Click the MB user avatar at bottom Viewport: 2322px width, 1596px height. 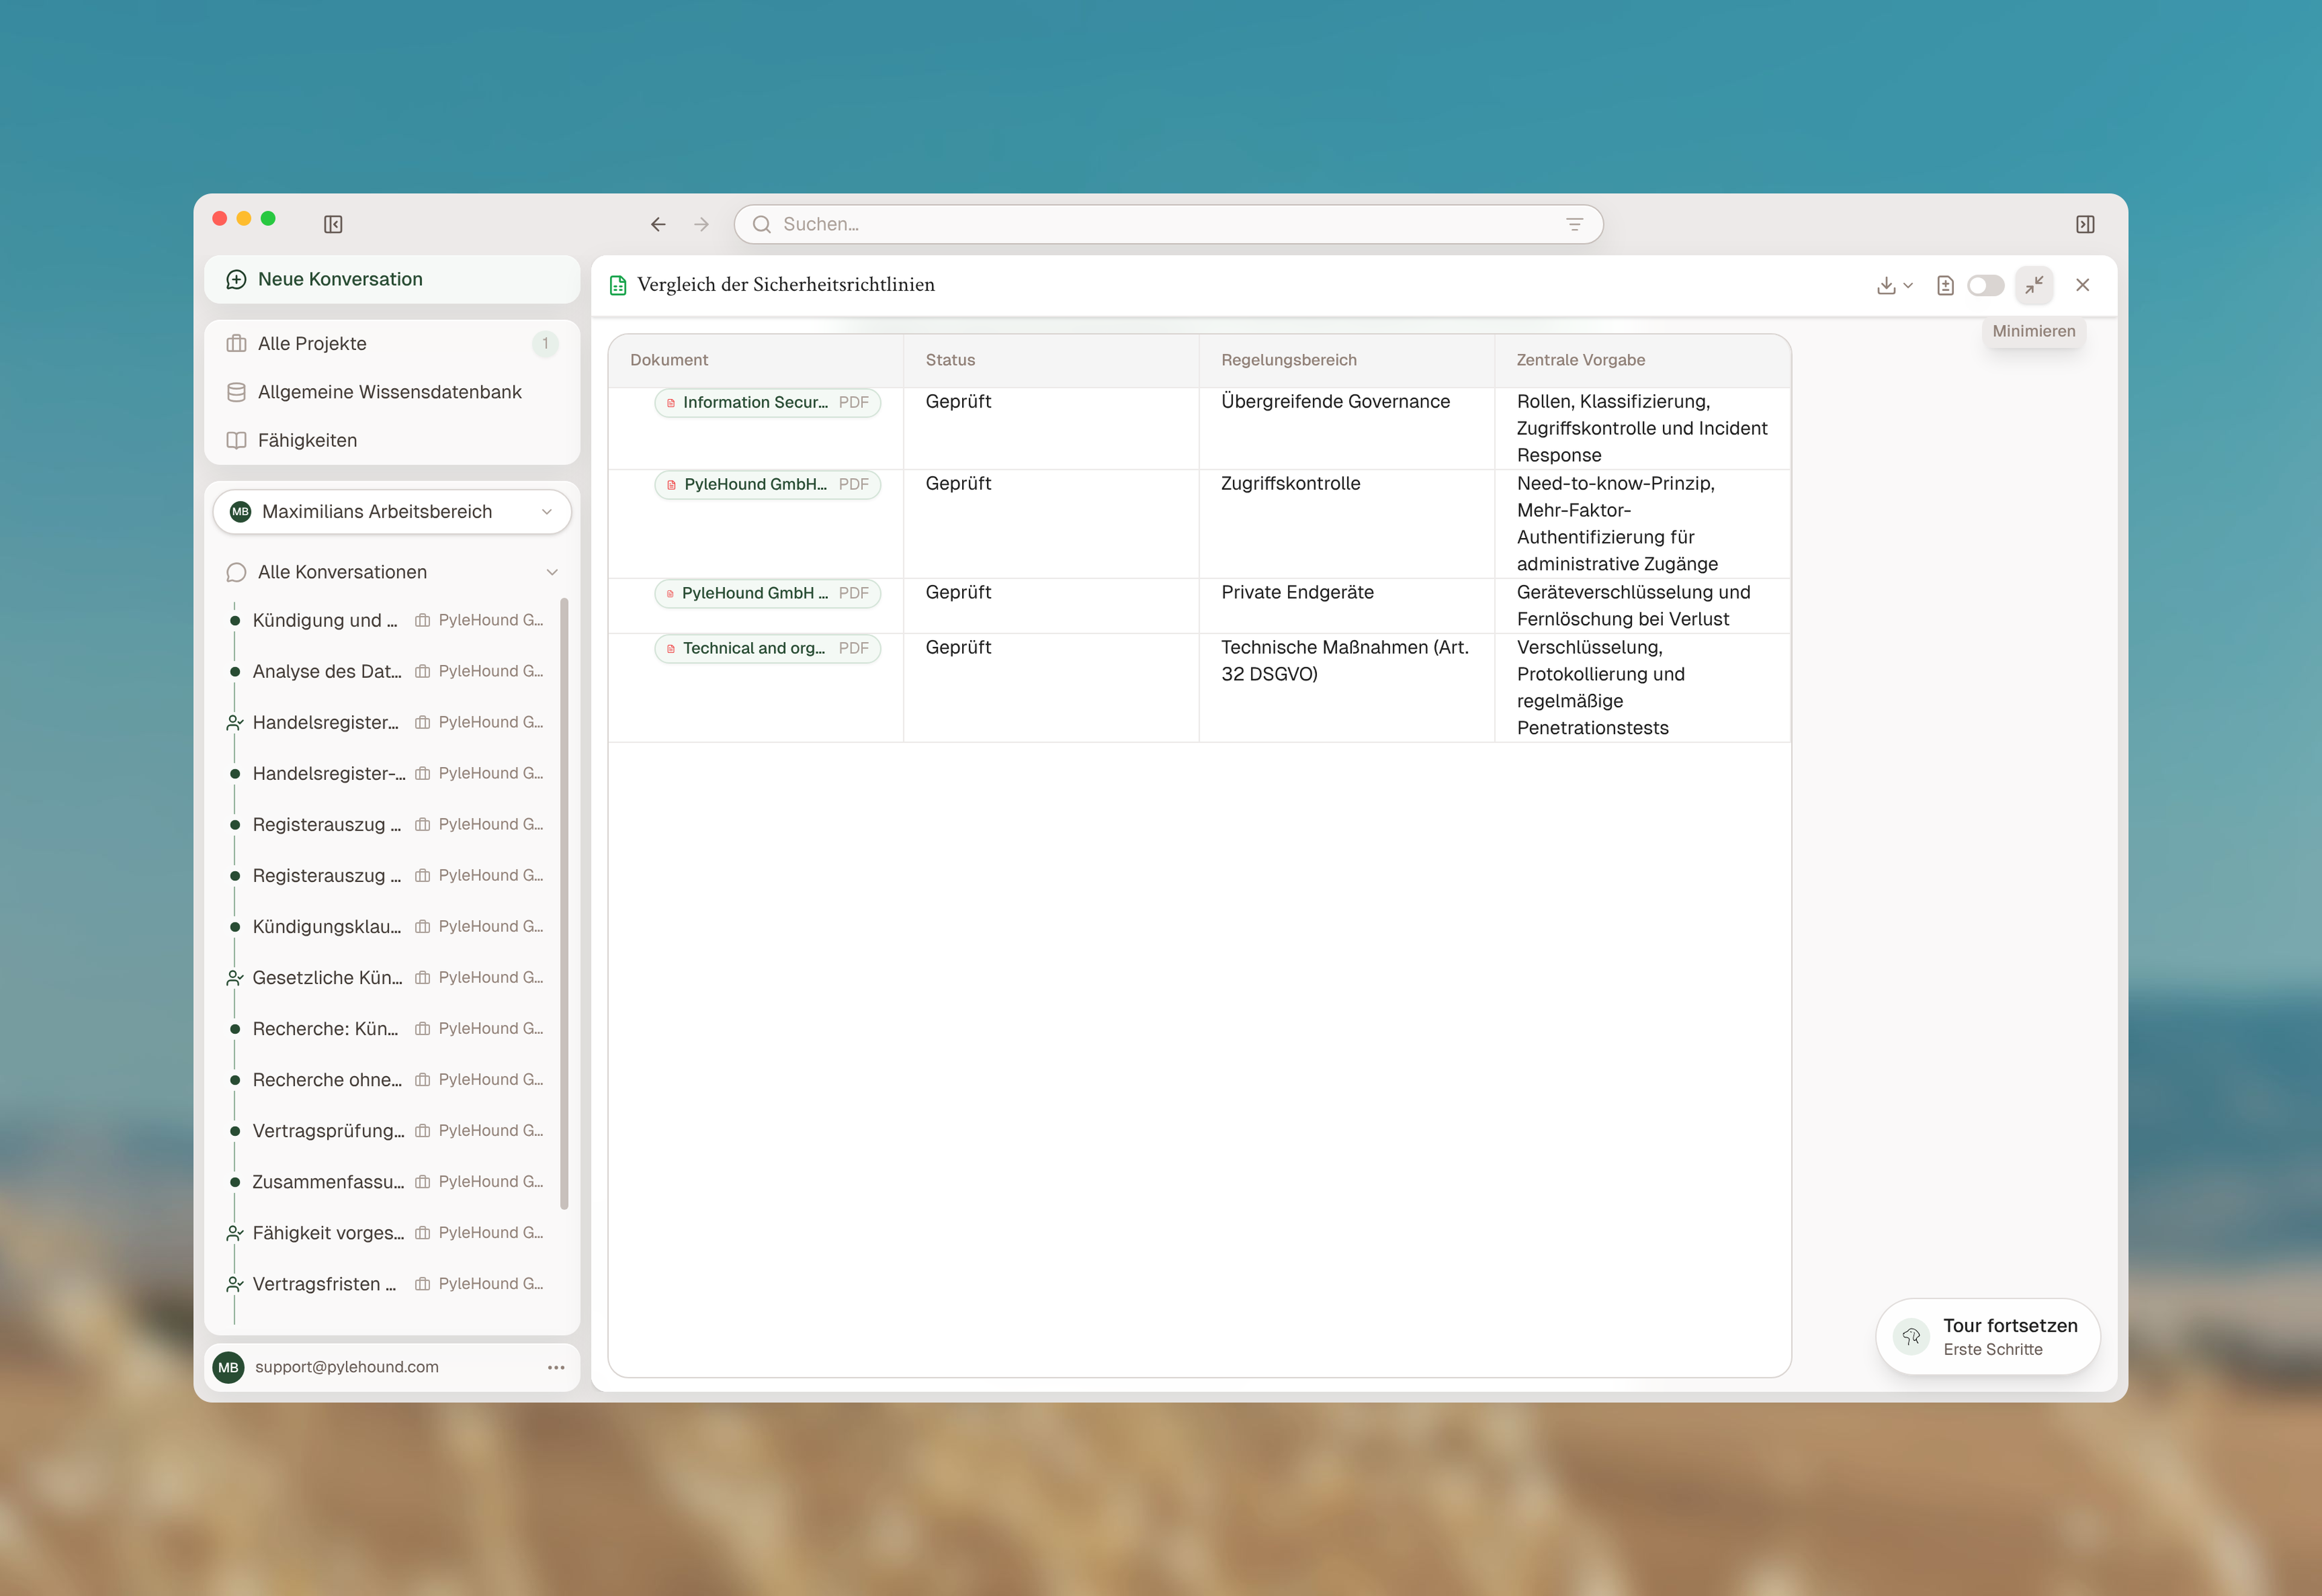coord(229,1367)
